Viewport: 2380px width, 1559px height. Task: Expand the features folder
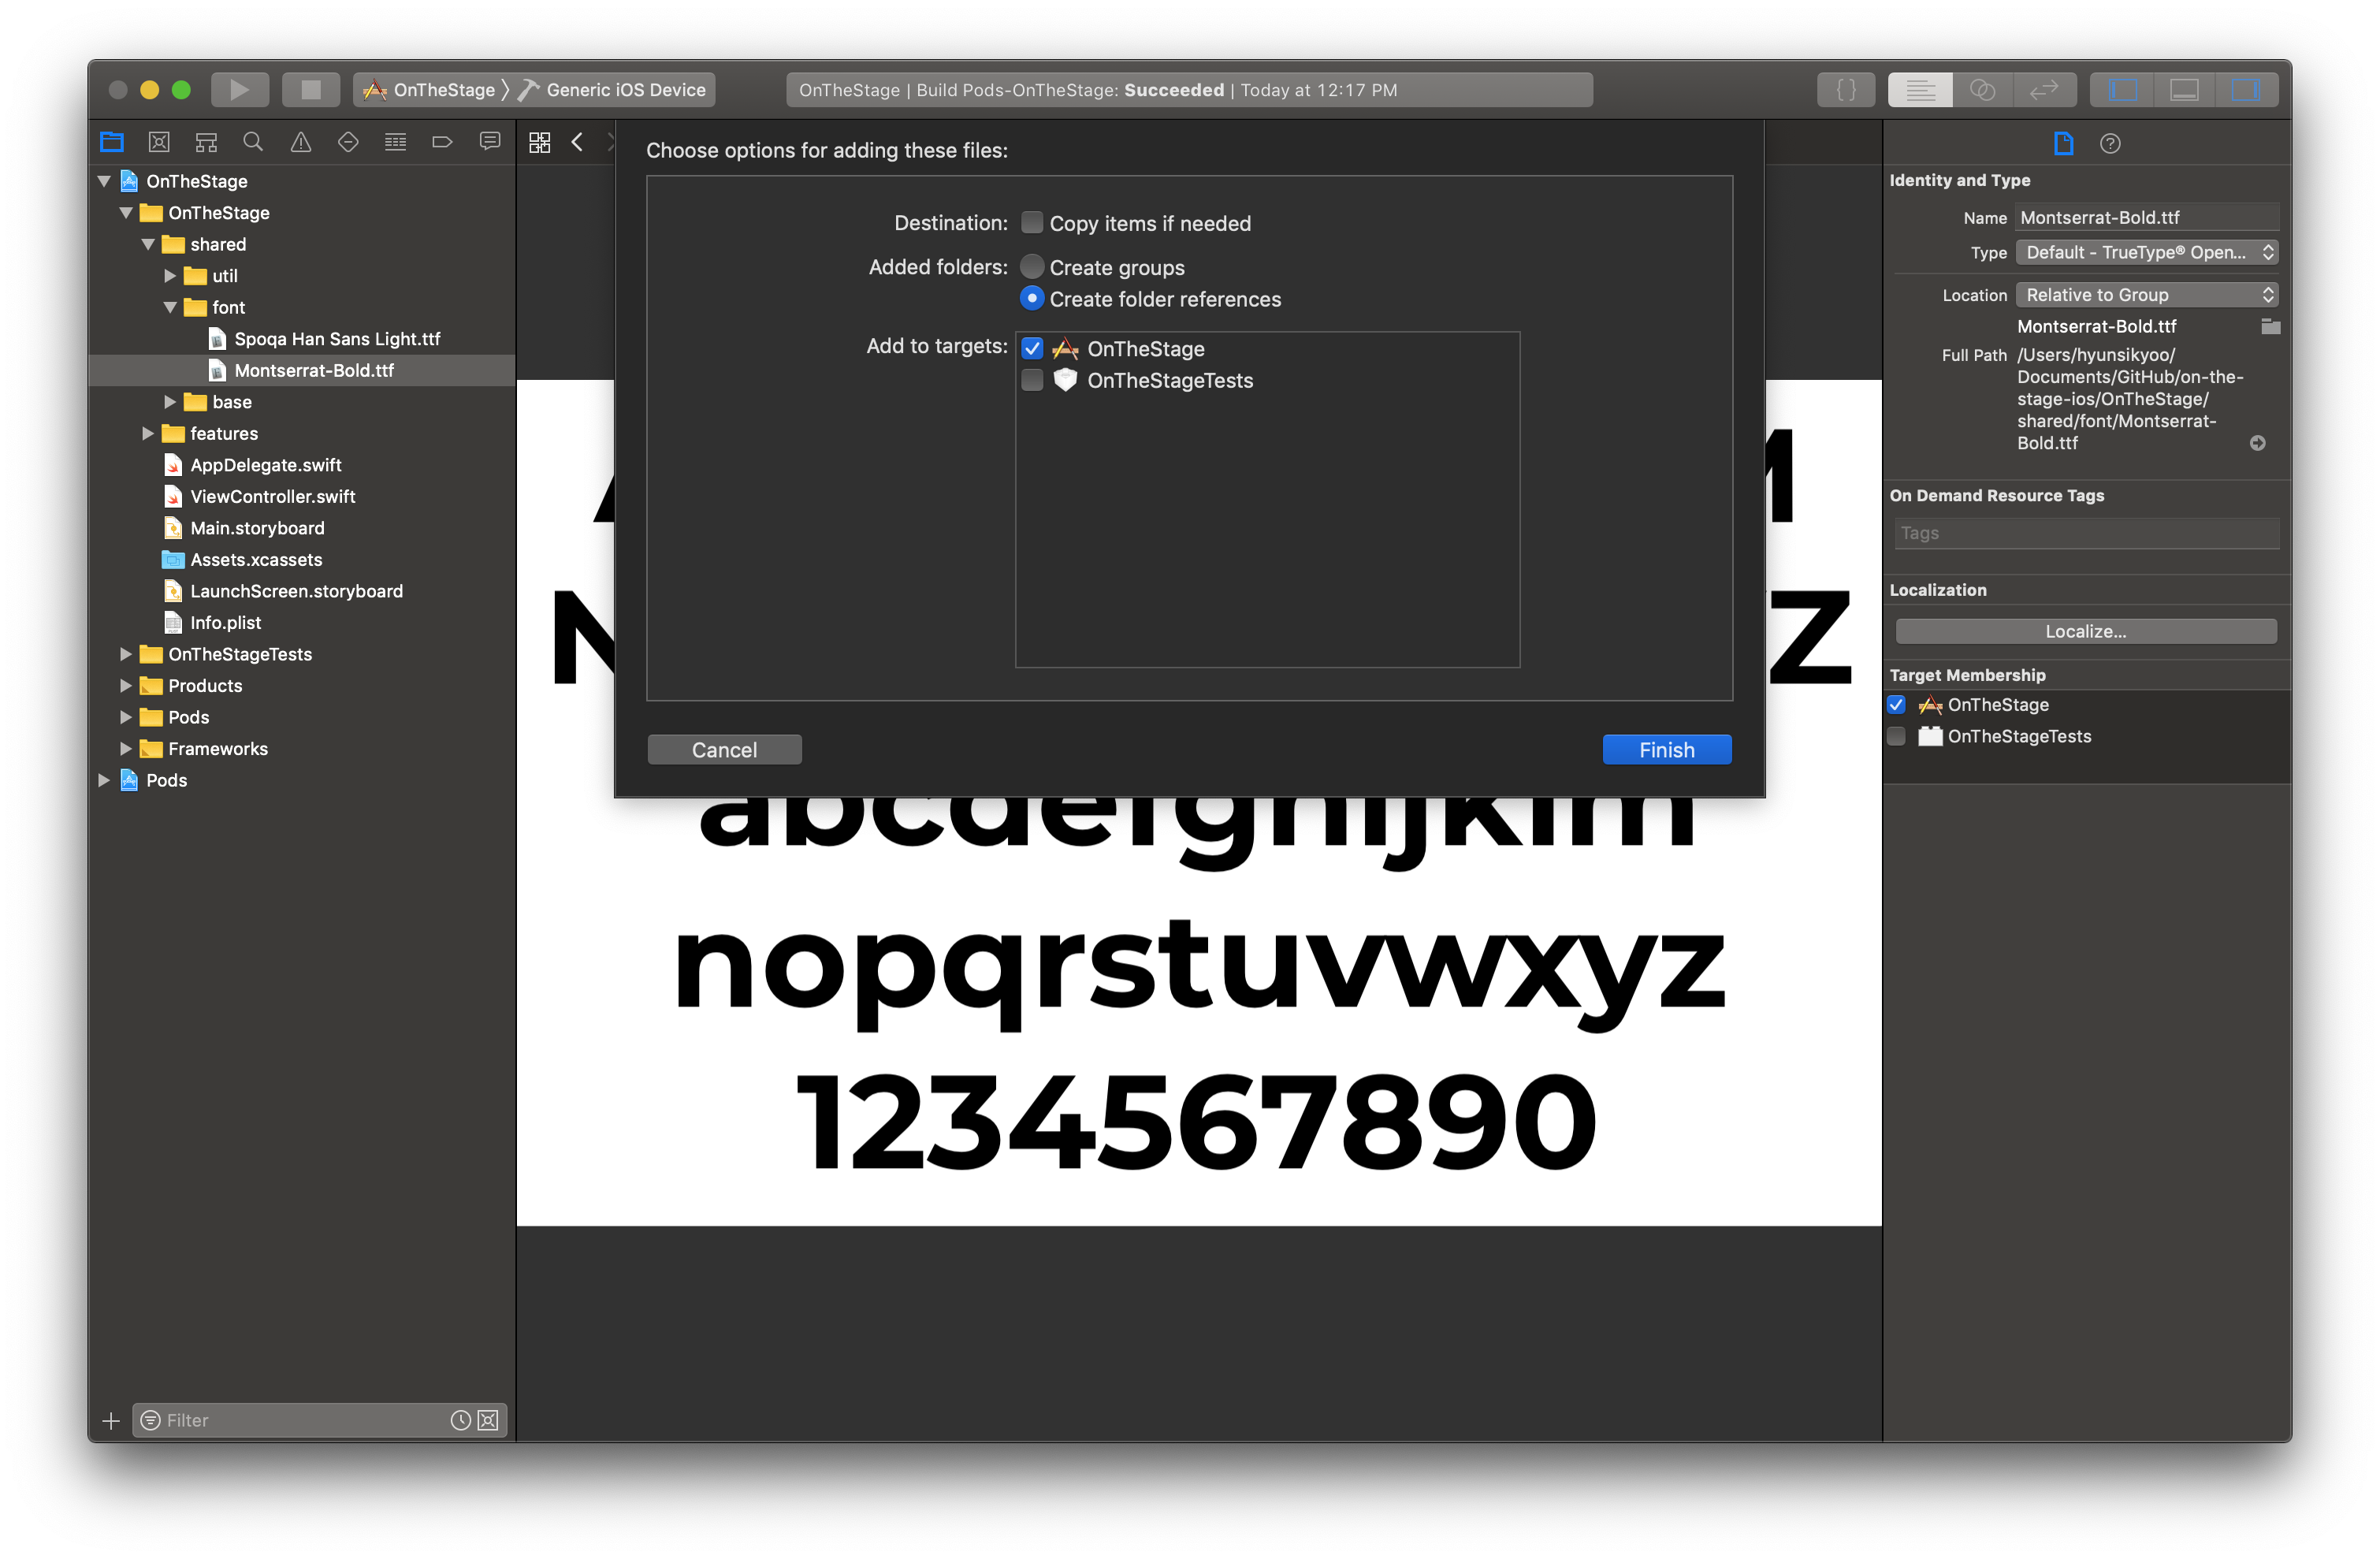(148, 434)
